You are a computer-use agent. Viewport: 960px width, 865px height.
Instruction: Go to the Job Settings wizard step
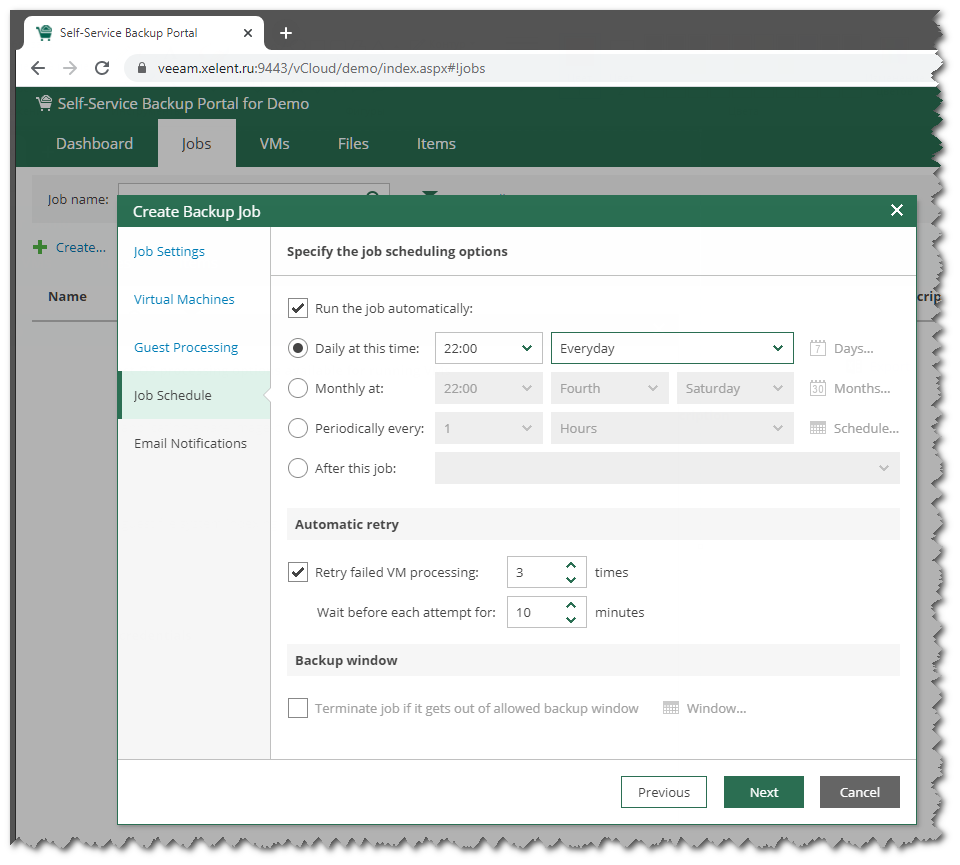coord(169,252)
